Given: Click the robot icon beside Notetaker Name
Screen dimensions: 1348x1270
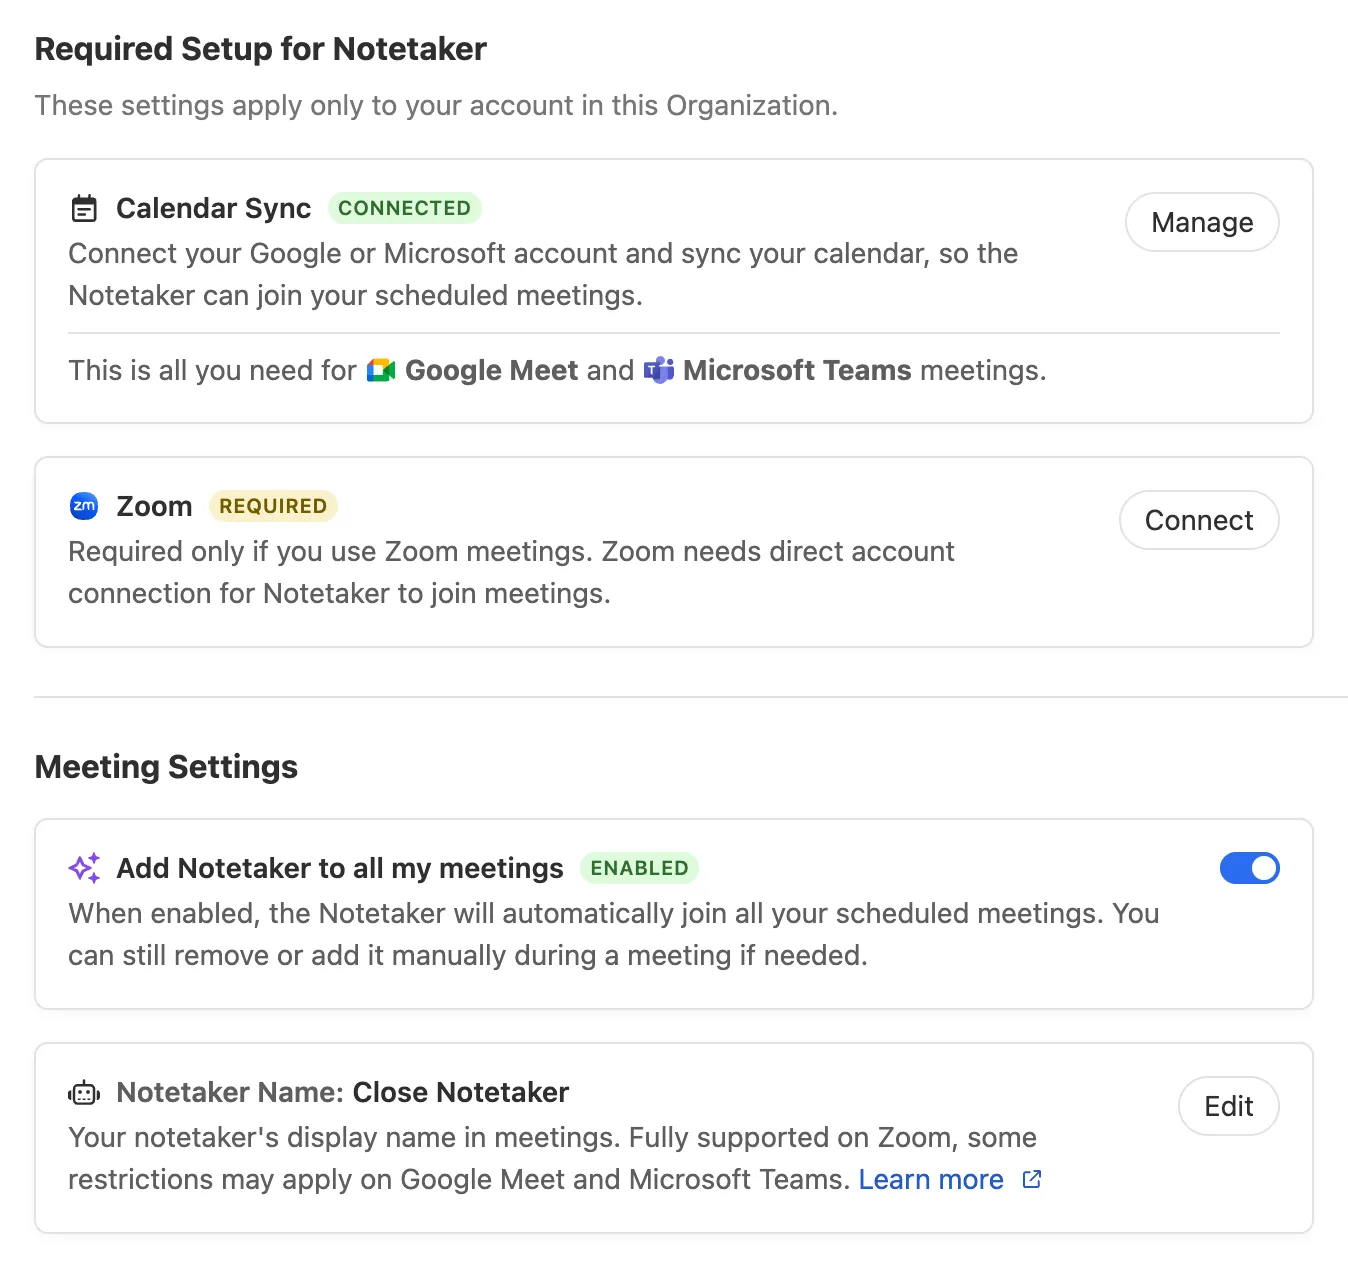Looking at the screenshot, I should click(x=84, y=1093).
